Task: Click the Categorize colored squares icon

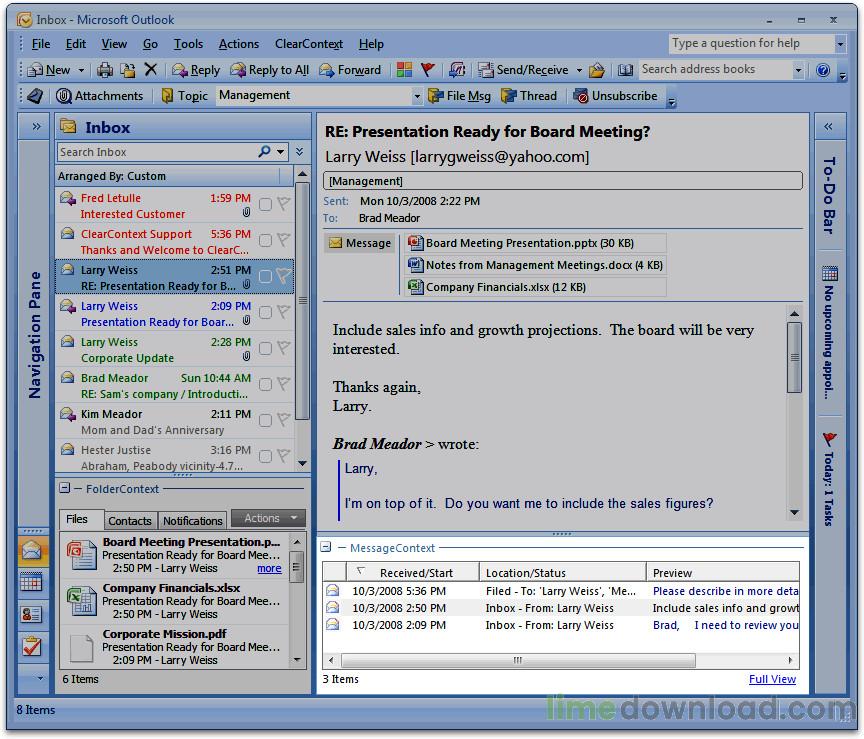Action: tap(404, 70)
